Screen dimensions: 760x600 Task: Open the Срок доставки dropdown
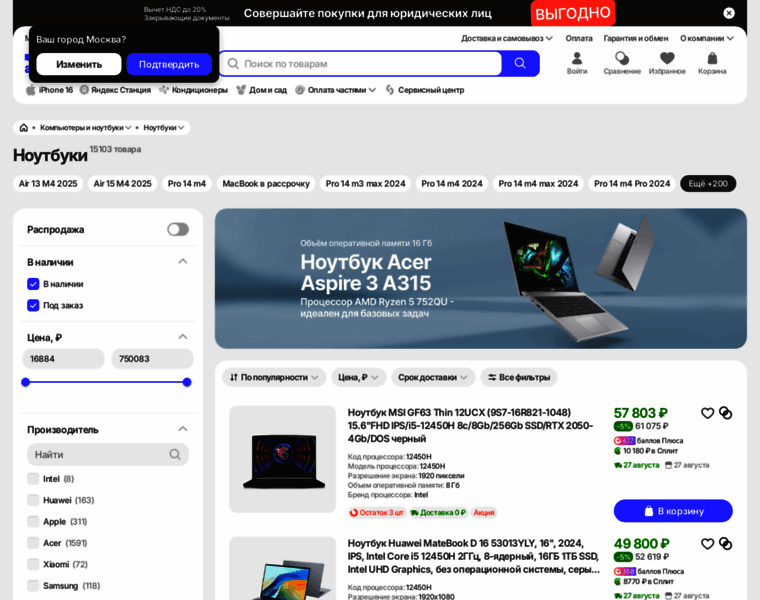[x=432, y=377]
